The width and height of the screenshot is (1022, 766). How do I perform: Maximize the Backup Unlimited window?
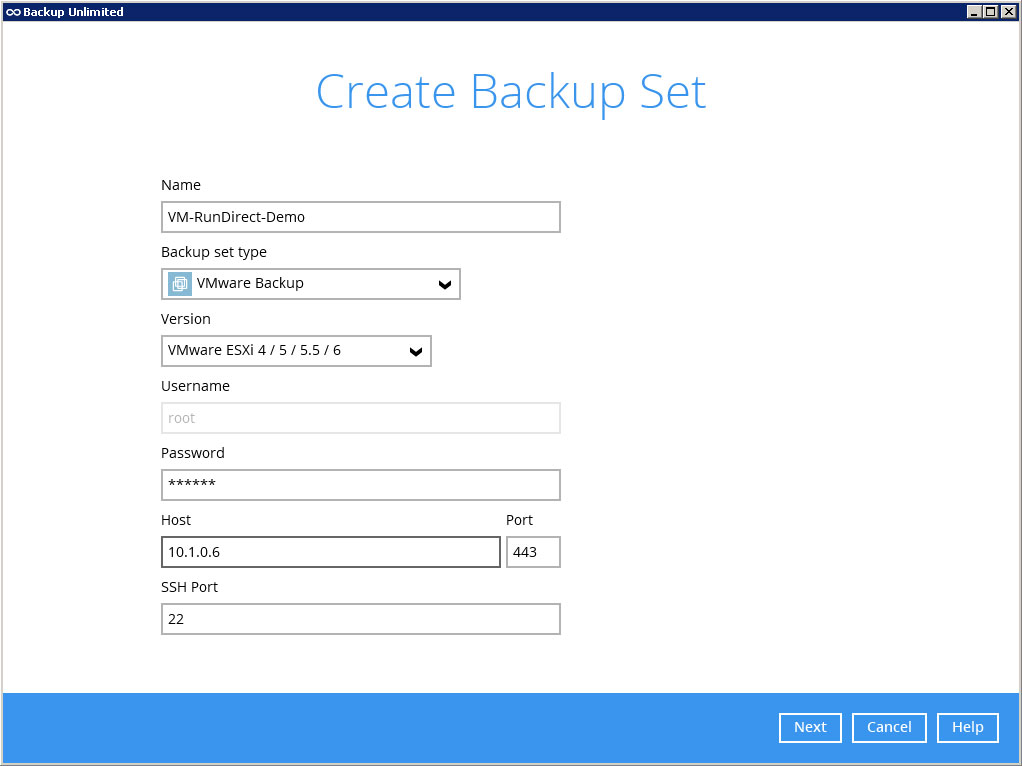click(x=991, y=11)
